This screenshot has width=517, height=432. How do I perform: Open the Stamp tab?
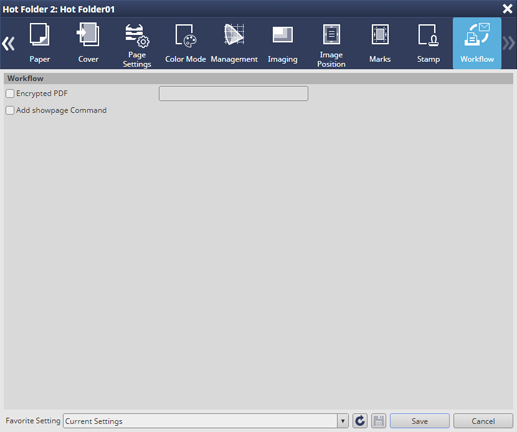tap(428, 43)
